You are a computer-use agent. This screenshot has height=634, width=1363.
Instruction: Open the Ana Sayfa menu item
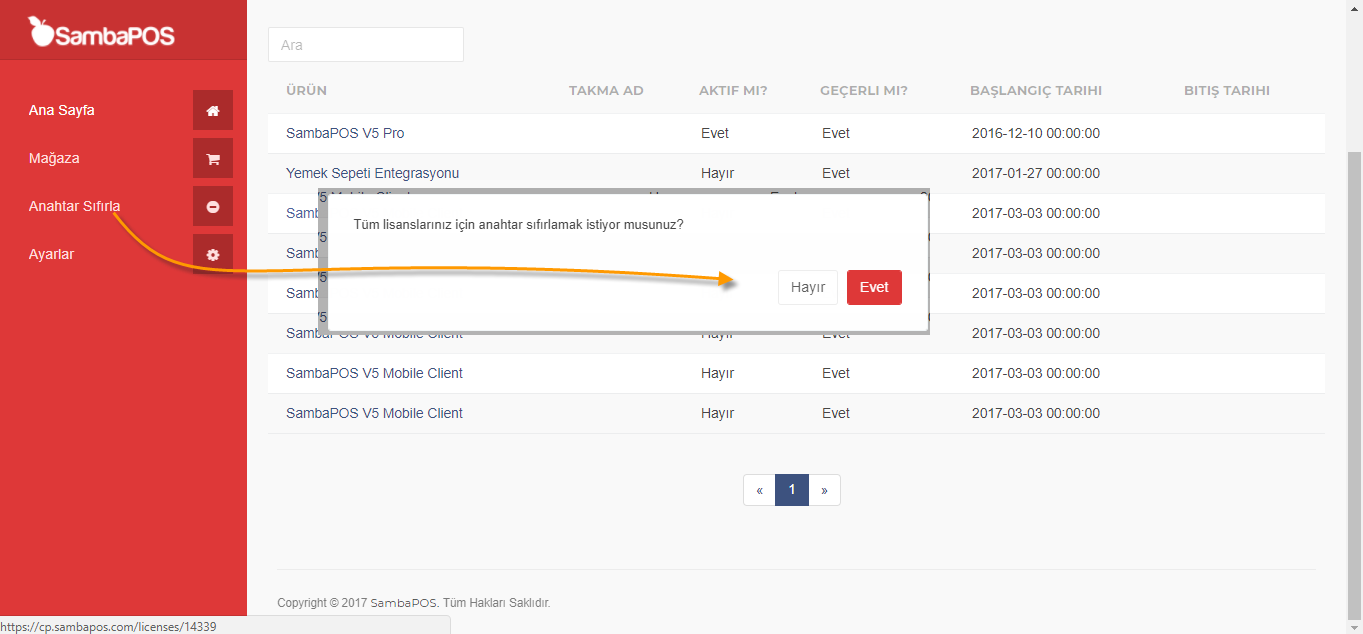62,110
